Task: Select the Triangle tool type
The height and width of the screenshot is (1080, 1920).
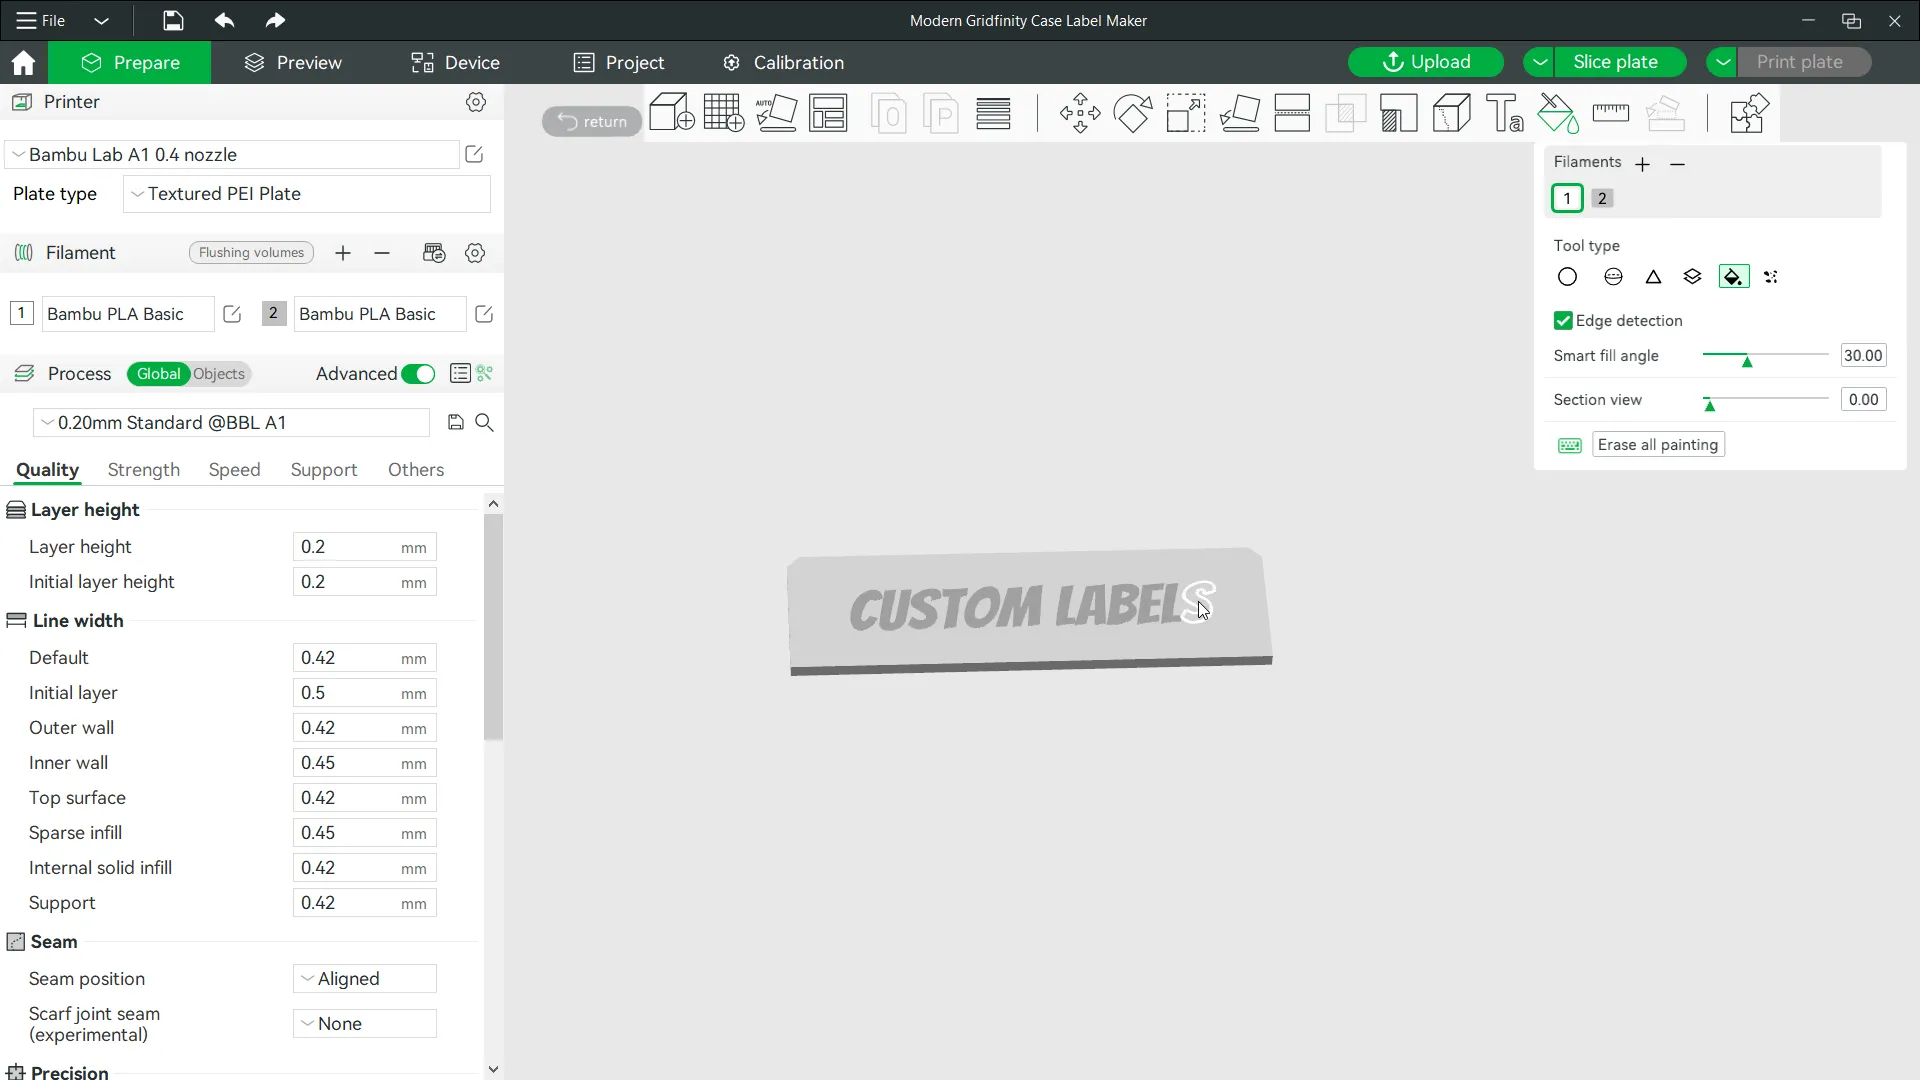Action: point(1653,277)
